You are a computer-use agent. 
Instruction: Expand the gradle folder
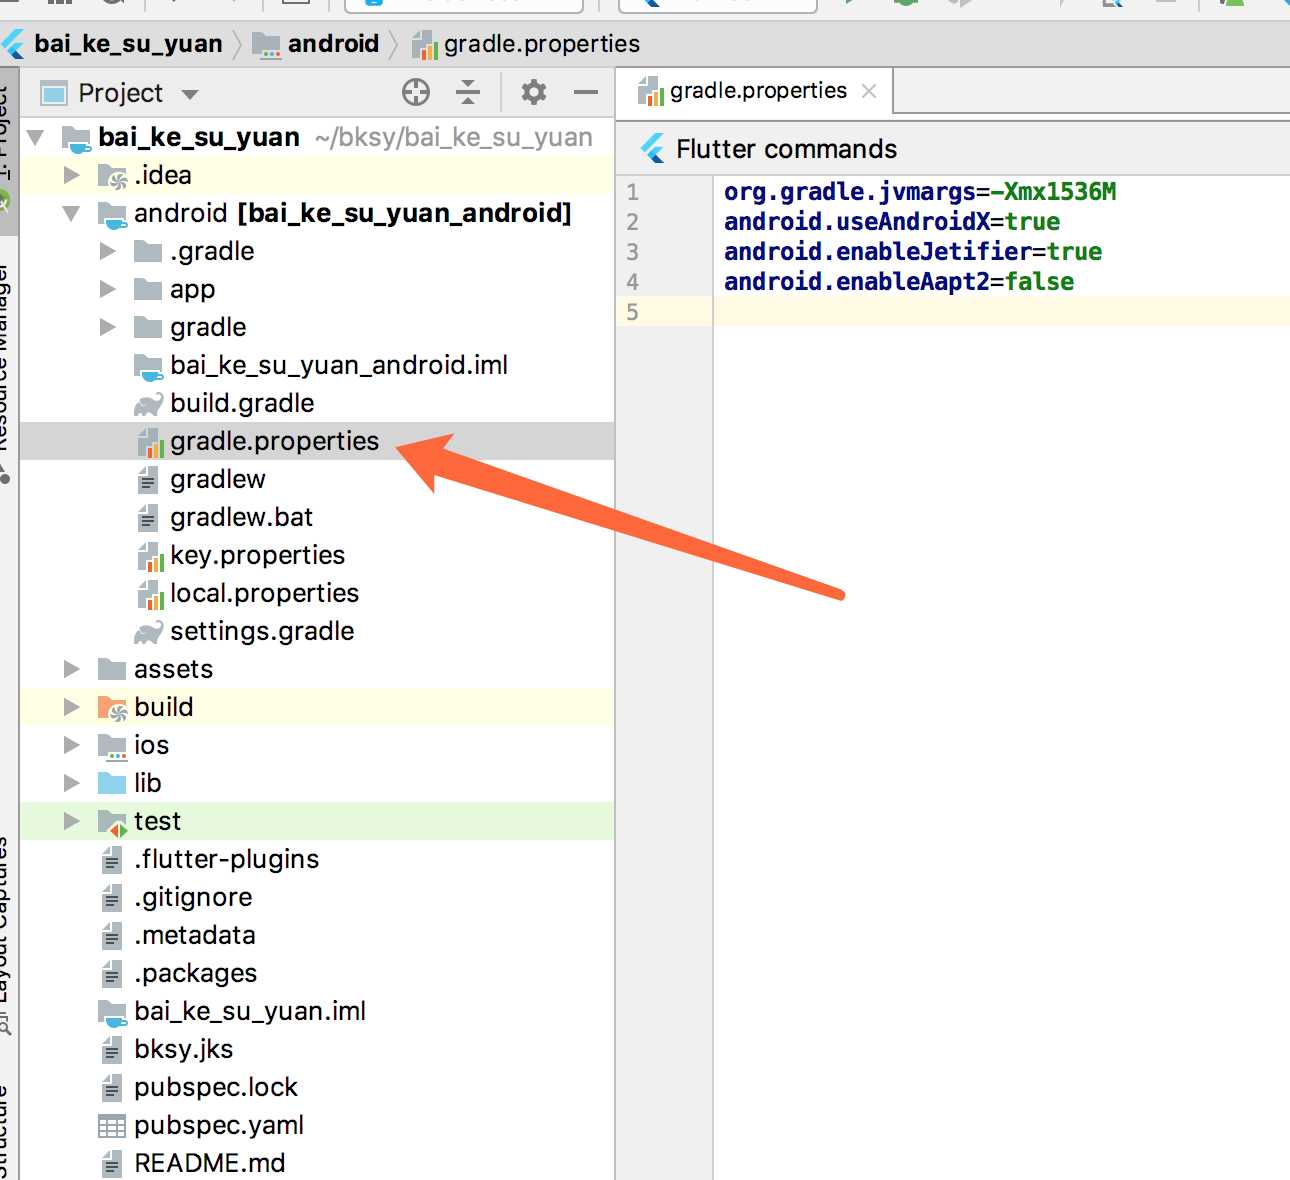(107, 327)
